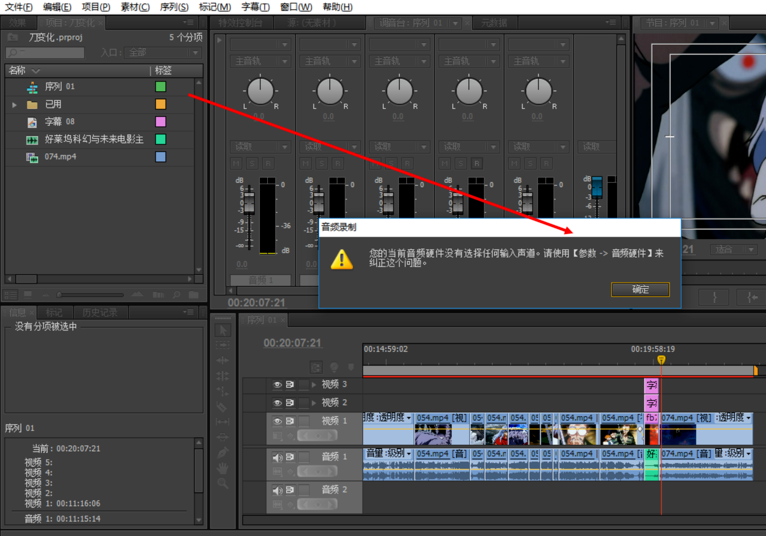Open the 序列(S) menu
The width and height of the screenshot is (766, 536).
pyautogui.click(x=173, y=7)
